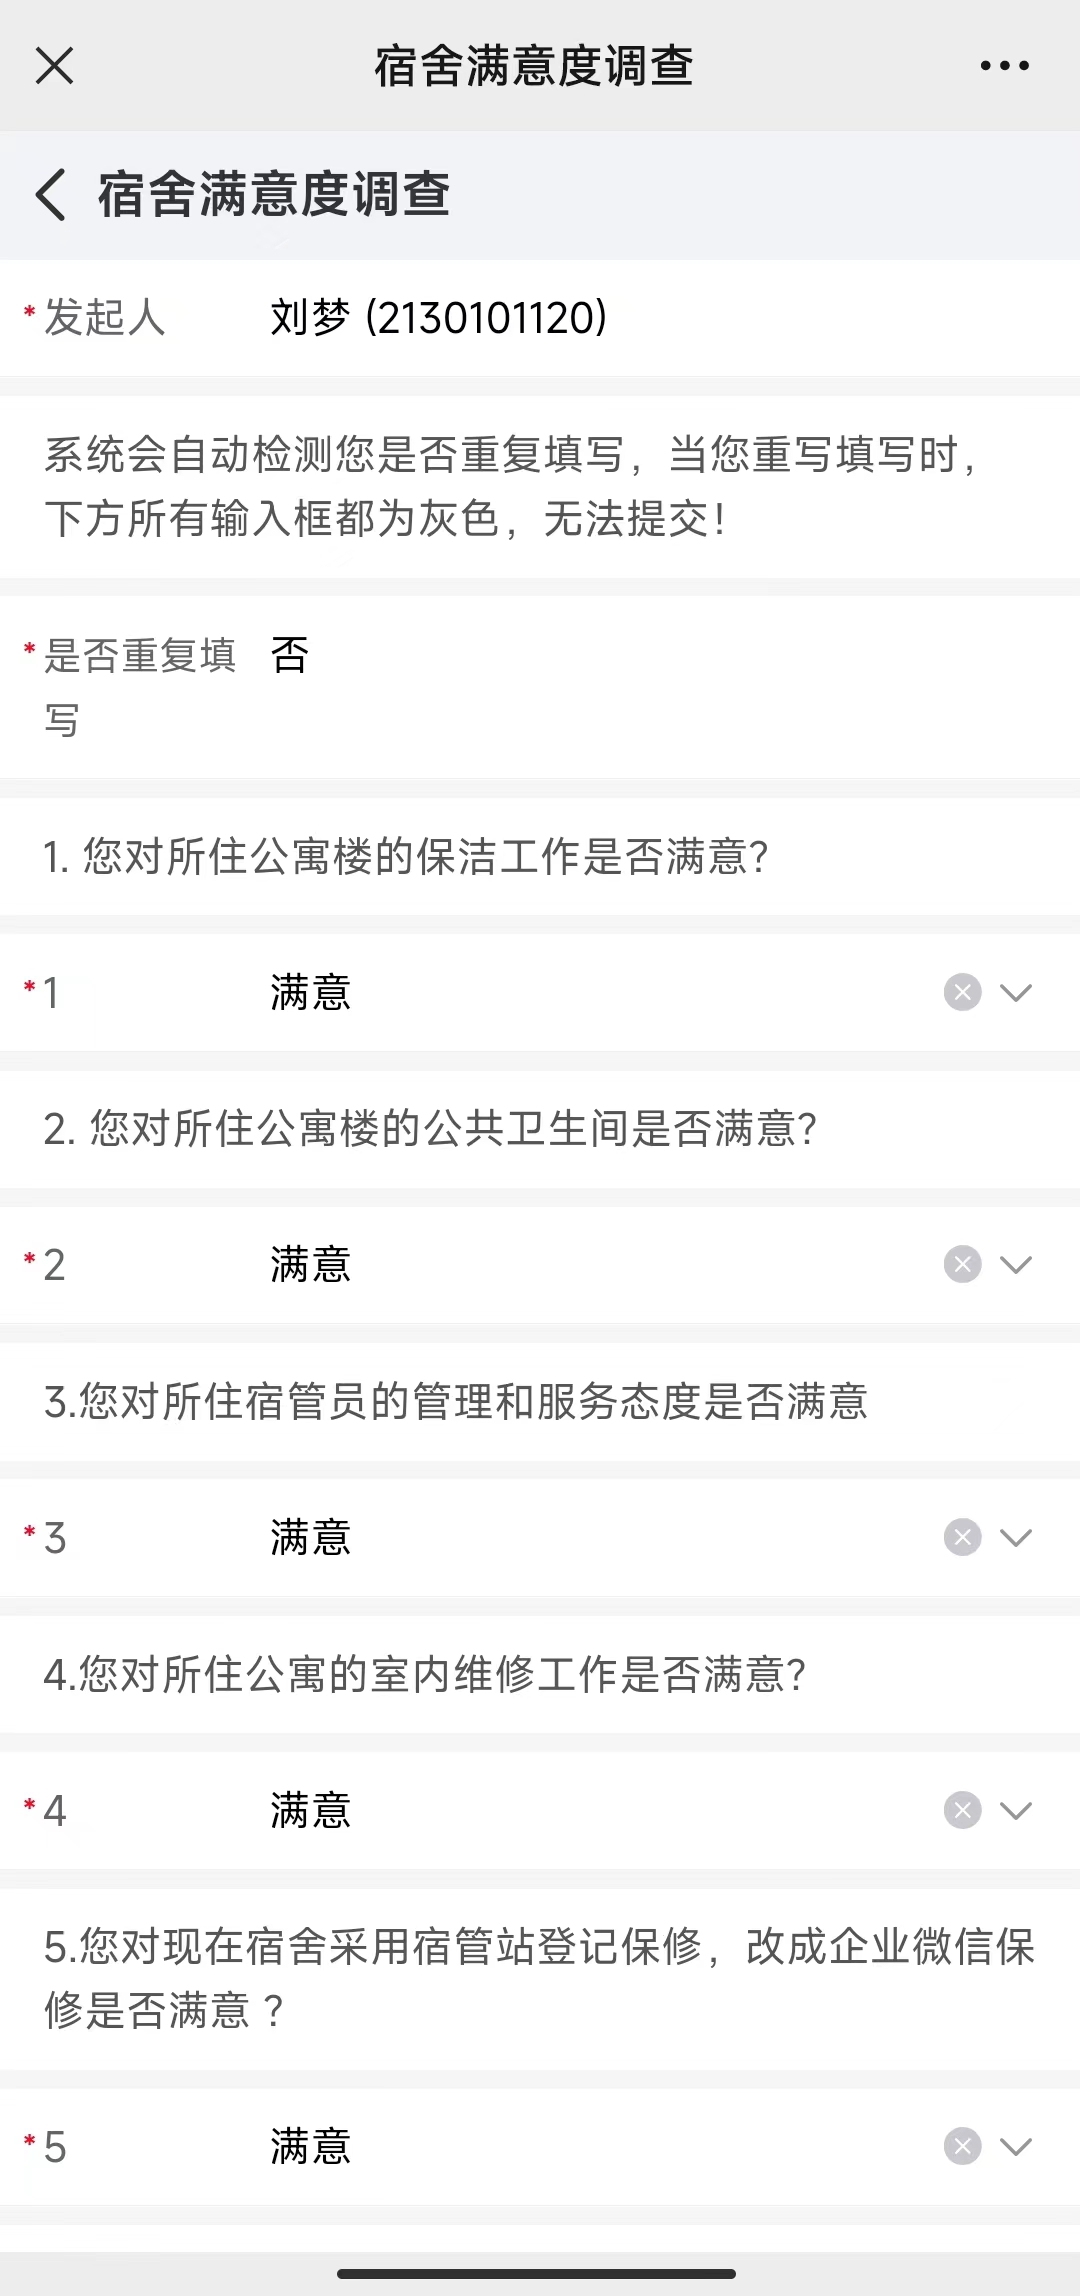Image resolution: width=1080 pixels, height=2296 pixels.
Task: Expand the dropdown arrow for question 3
Action: coord(1016,1537)
